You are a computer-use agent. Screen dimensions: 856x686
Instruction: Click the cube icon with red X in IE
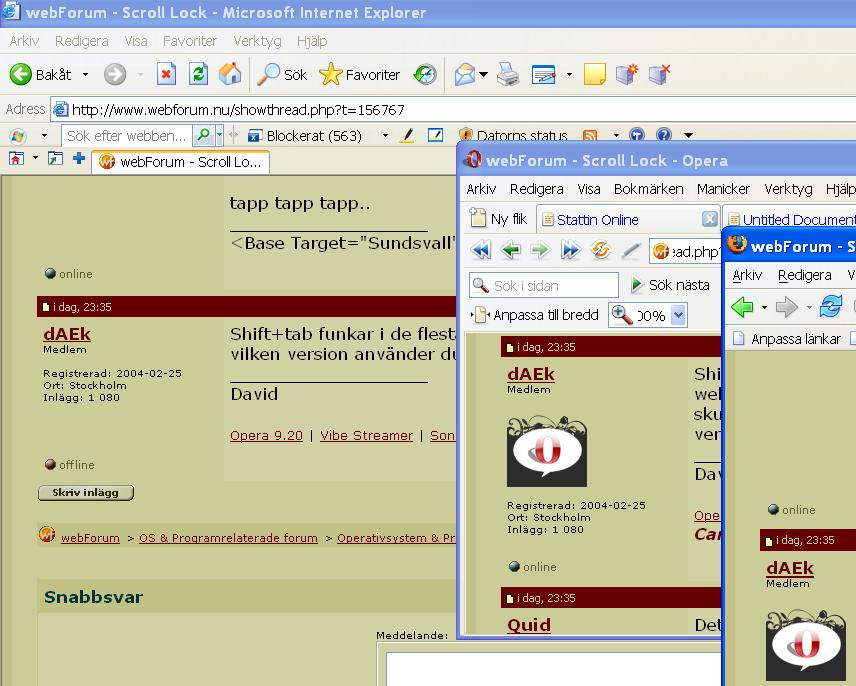(659, 74)
